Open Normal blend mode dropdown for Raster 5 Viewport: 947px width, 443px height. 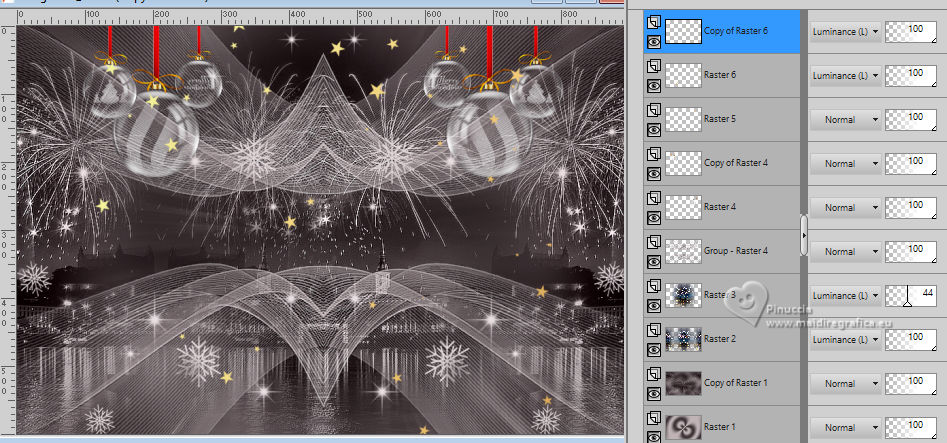pyautogui.click(x=845, y=120)
